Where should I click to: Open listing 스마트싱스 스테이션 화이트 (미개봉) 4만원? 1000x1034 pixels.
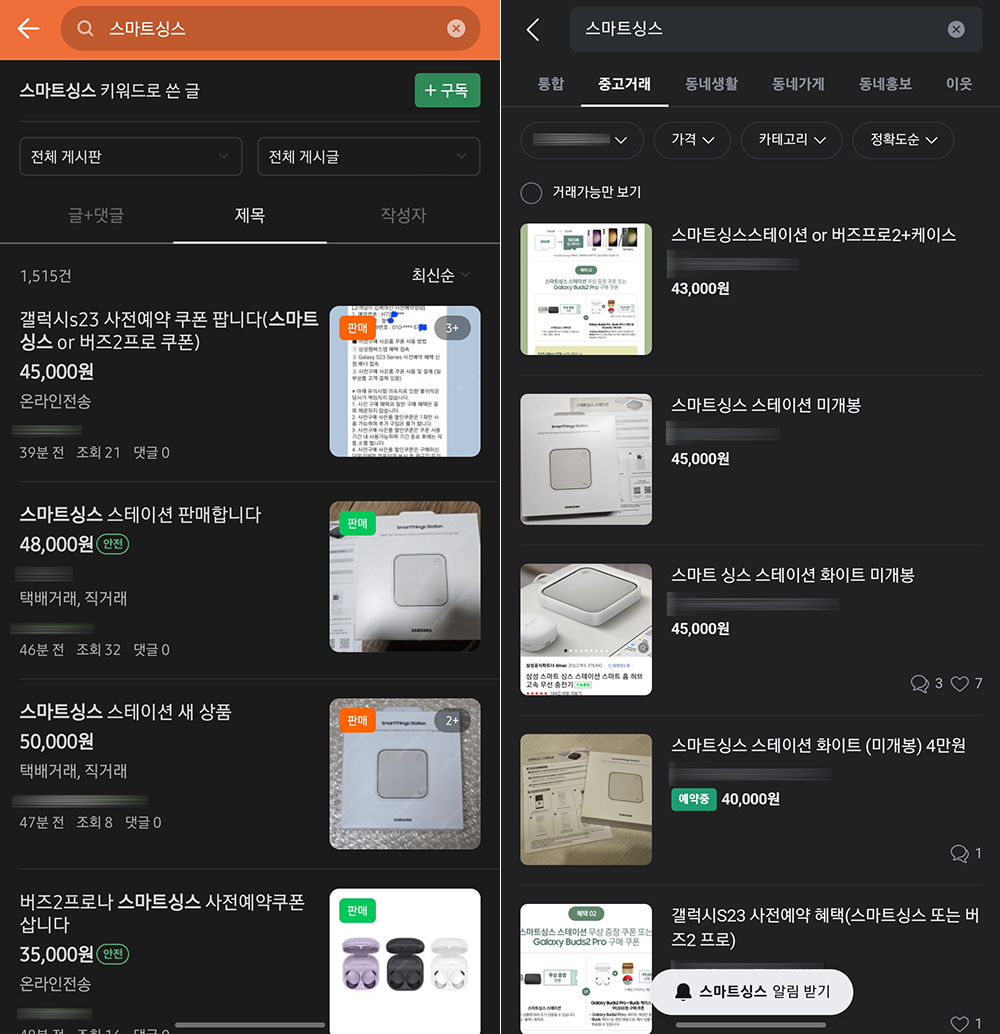pyautogui.click(x=818, y=745)
